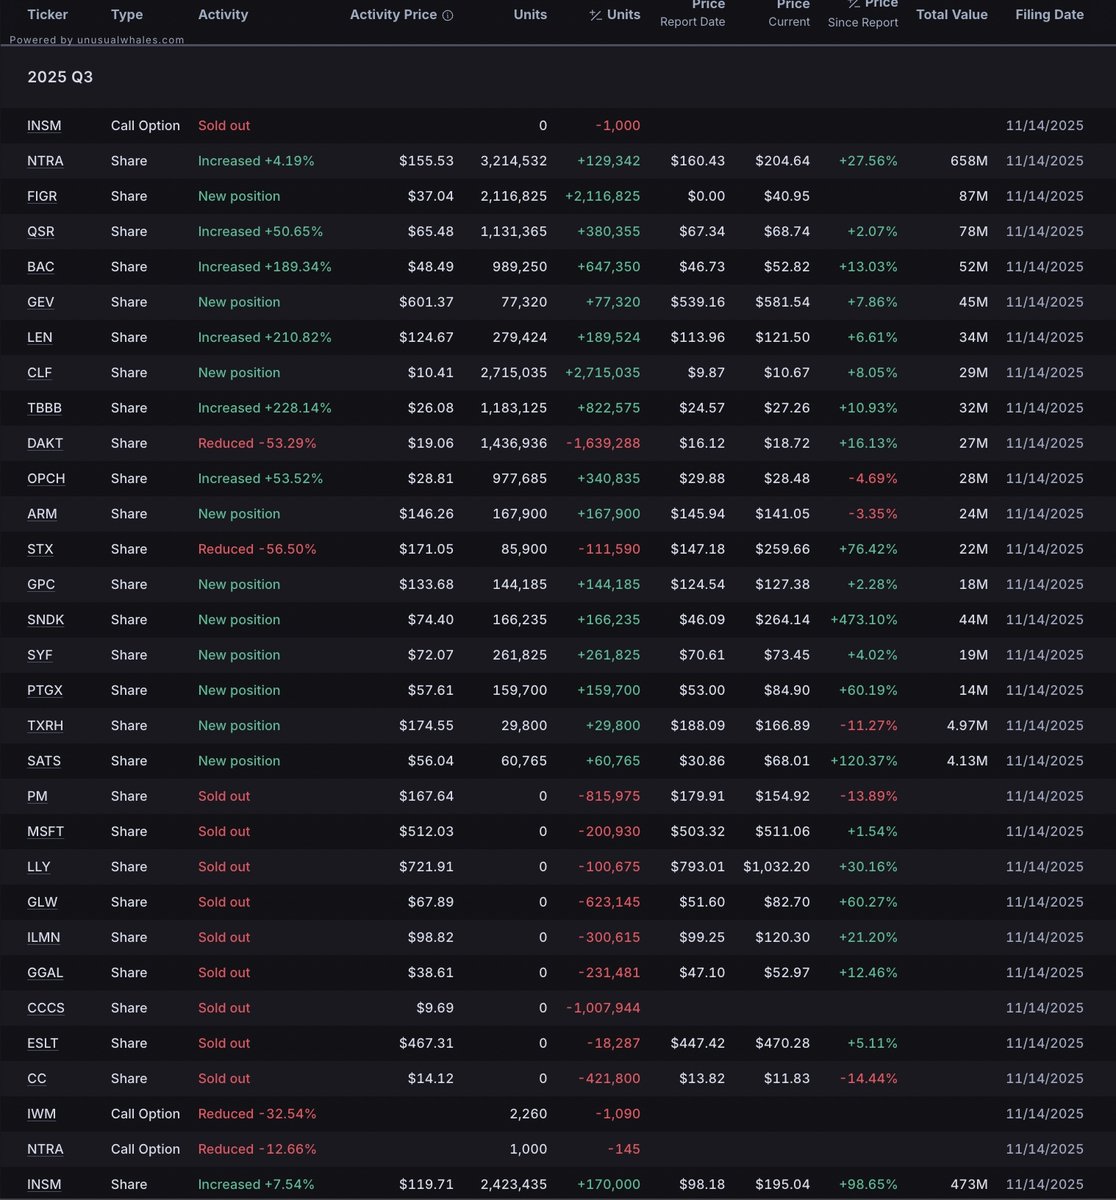
Task: Click the plus-minus icon above Since Report
Action: pos(853,5)
